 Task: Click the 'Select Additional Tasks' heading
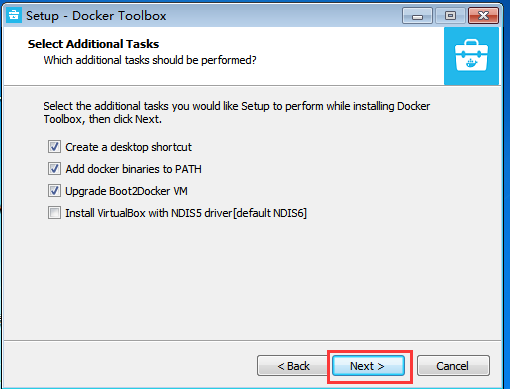pyautogui.click(x=93, y=44)
